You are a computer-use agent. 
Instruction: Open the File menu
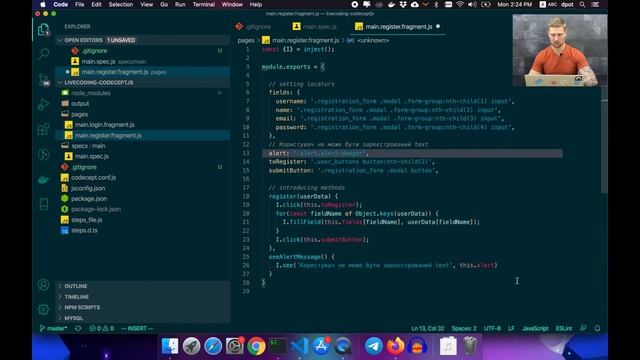[x=80, y=4]
